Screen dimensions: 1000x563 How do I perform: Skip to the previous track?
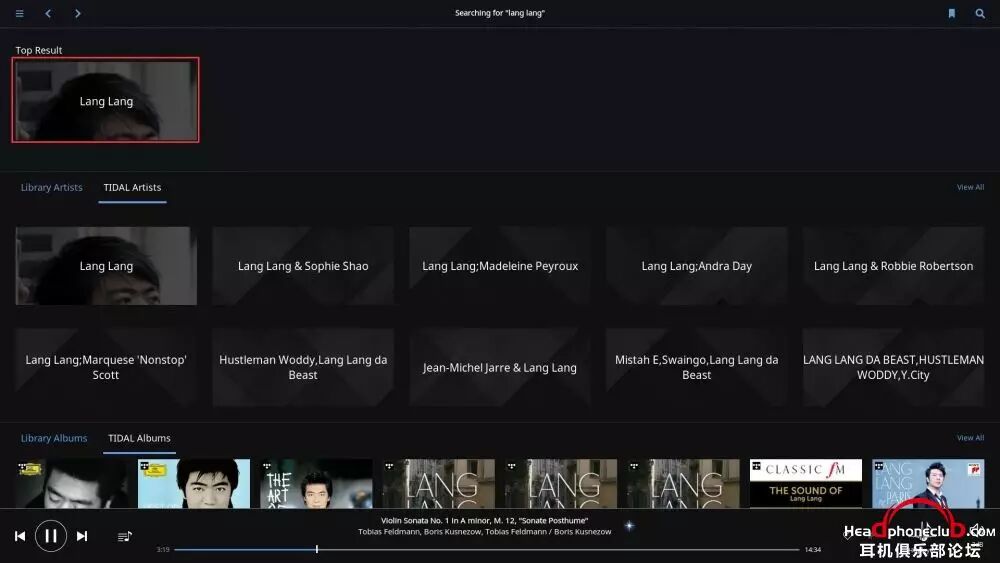pyautogui.click(x=20, y=536)
